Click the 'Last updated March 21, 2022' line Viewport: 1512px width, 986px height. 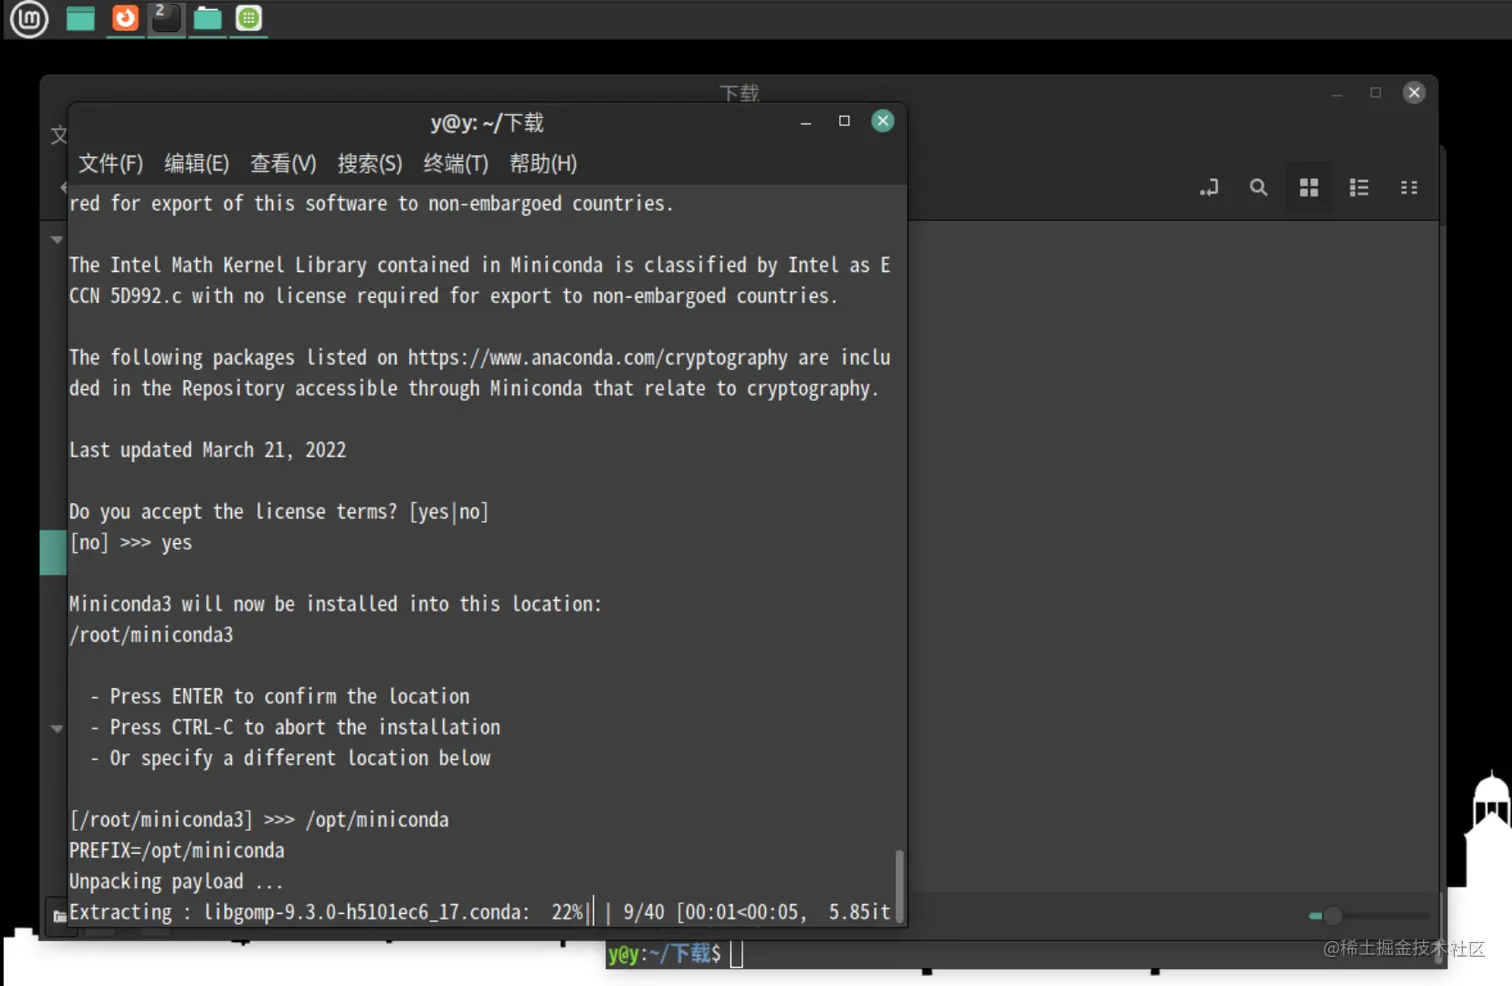[x=208, y=450]
